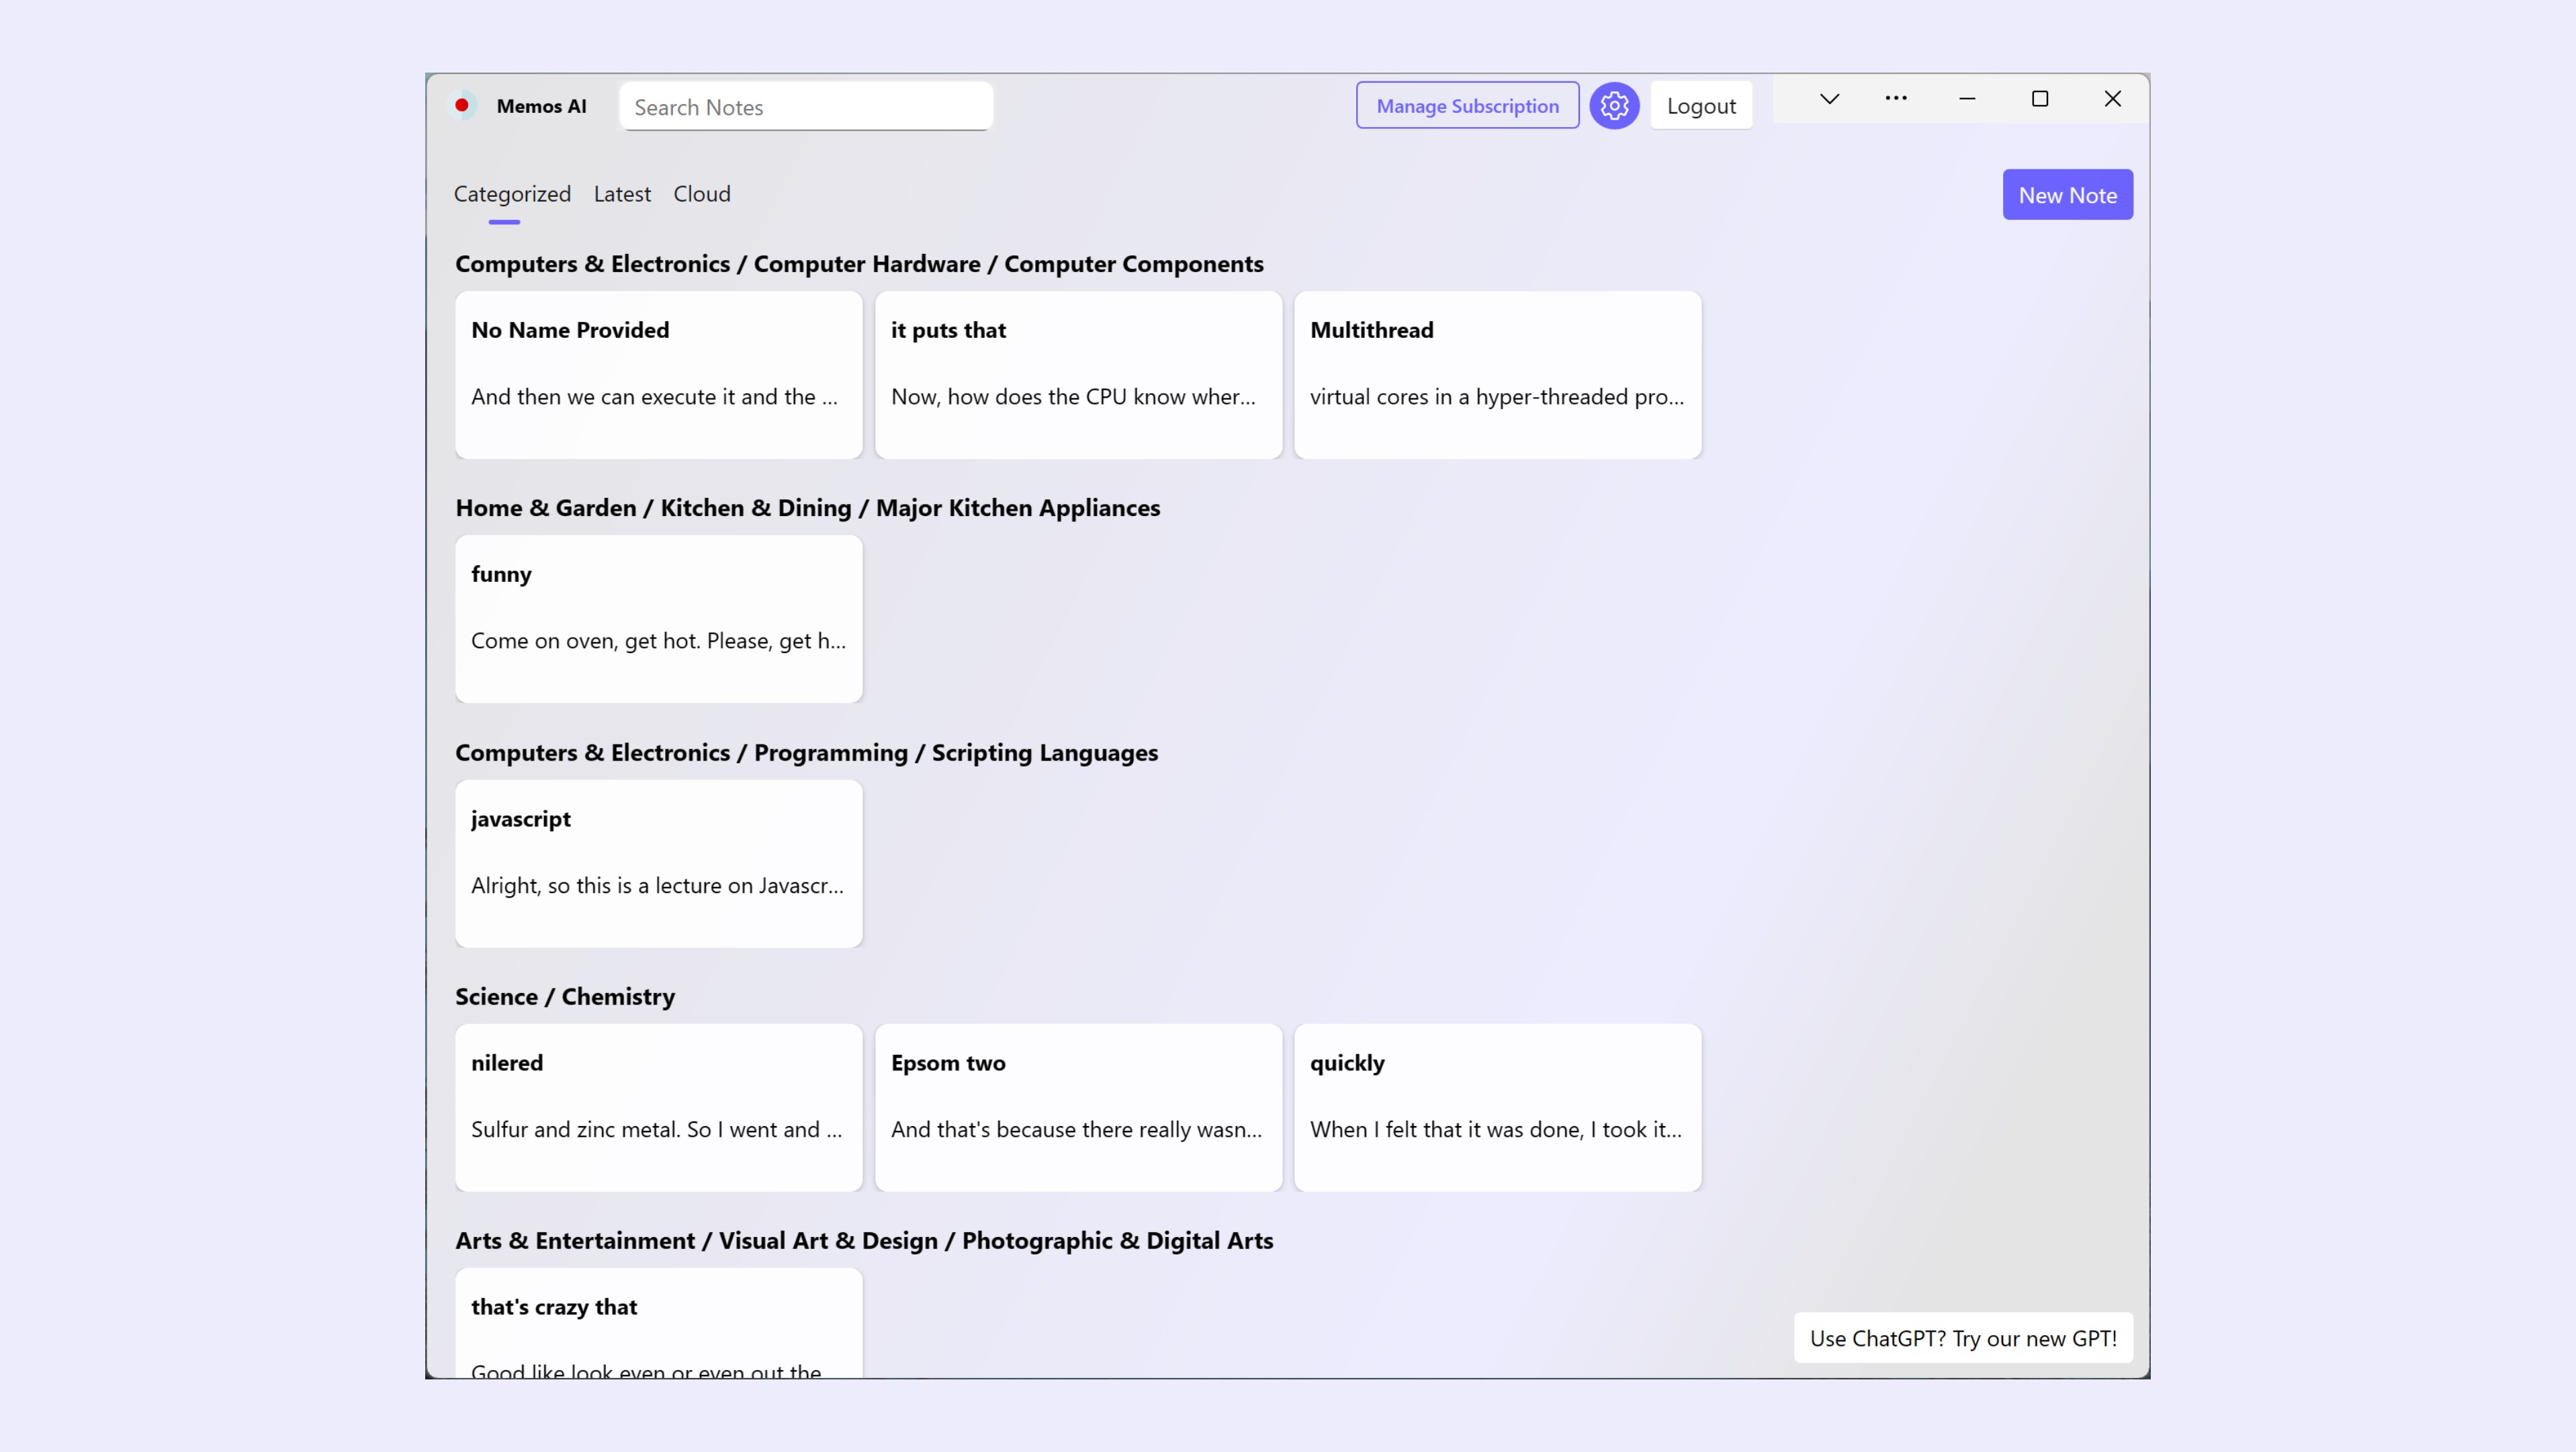Click the Manage Subscription button
Viewport: 2576px width, 1452px height.
pyautogui.click(x=1467, y=105)
